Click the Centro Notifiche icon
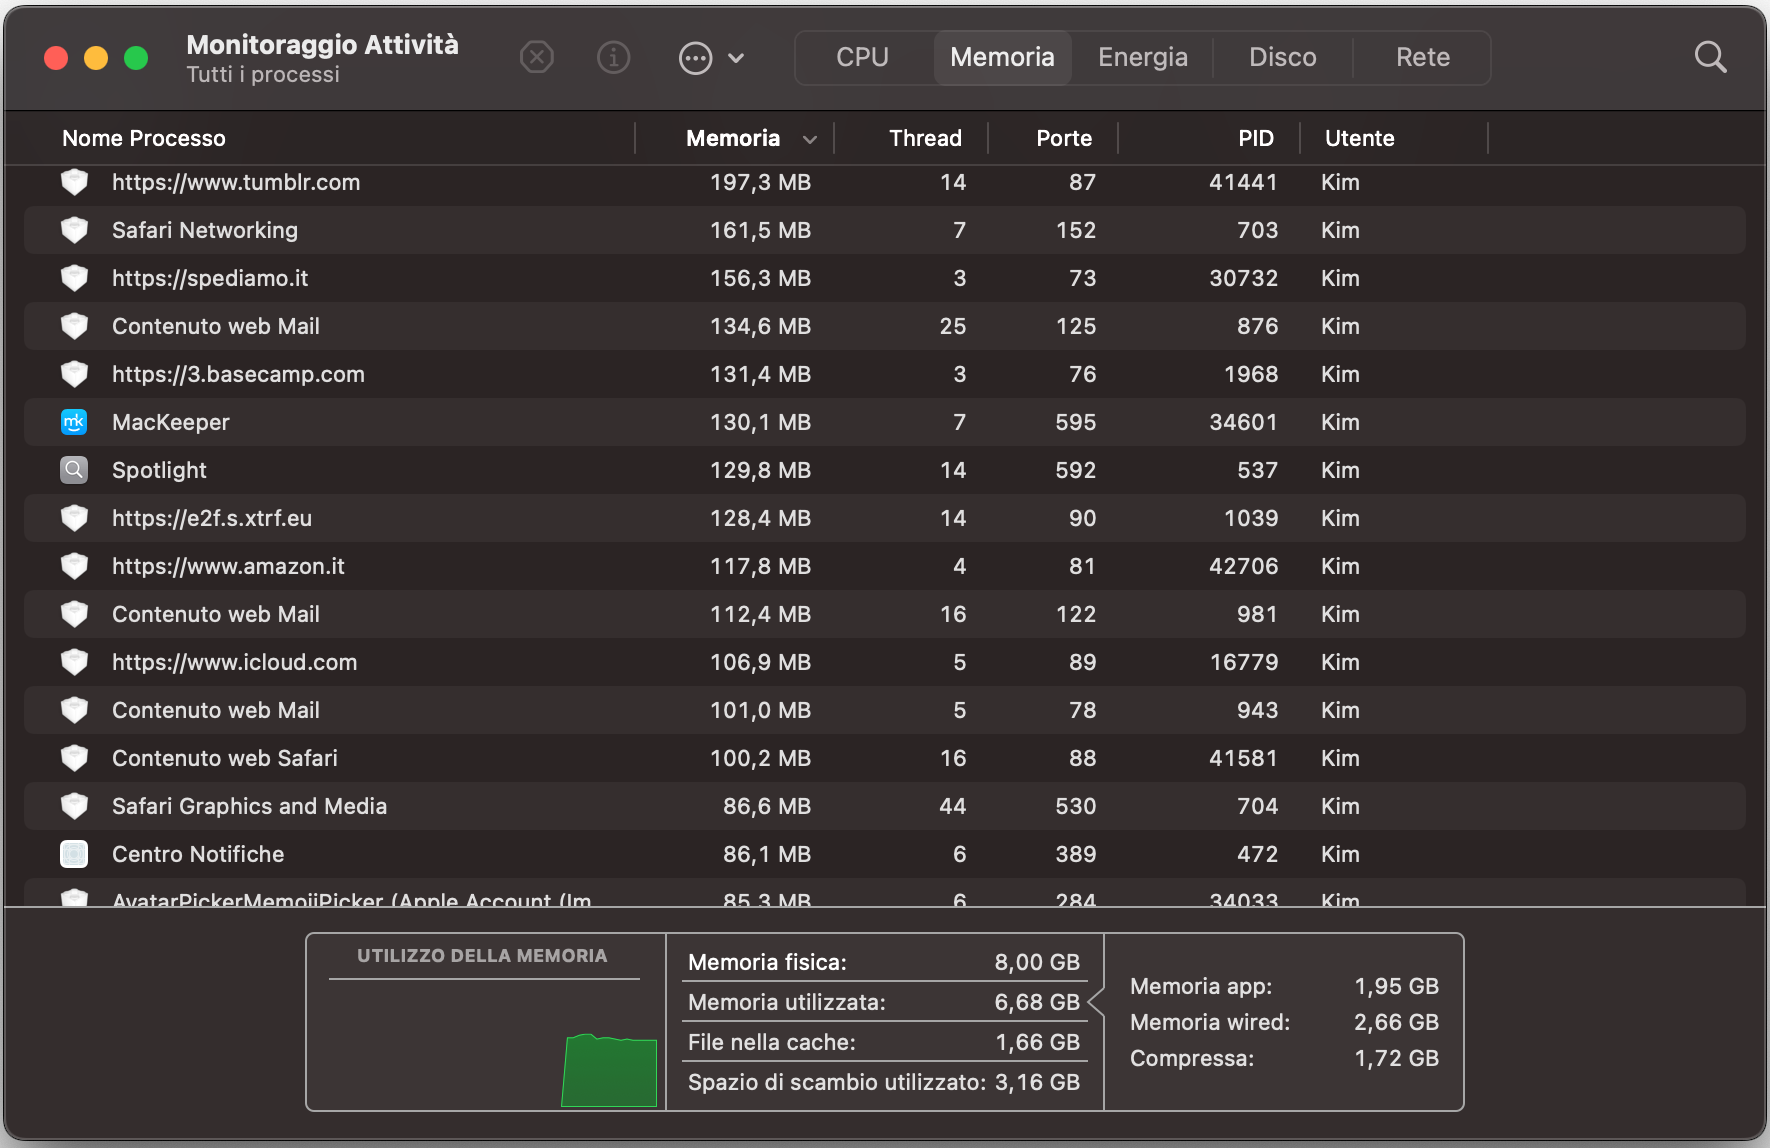1770x1148 pixels. [x=74, y=854]
